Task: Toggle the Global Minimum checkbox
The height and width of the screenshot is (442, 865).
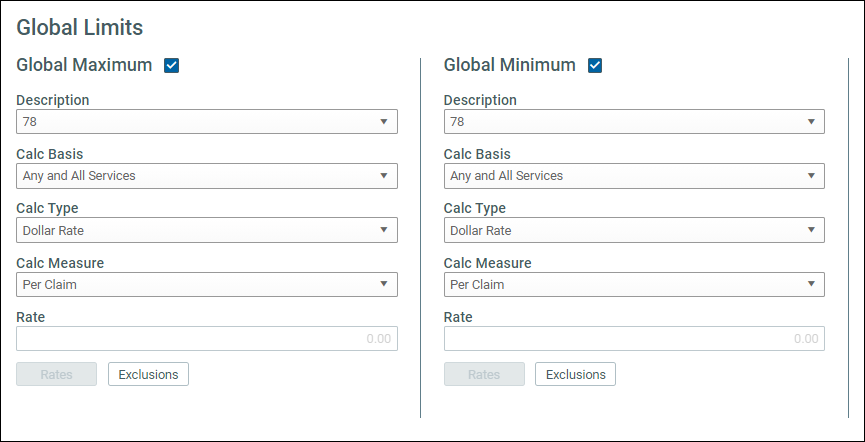Action: [595, 66]
